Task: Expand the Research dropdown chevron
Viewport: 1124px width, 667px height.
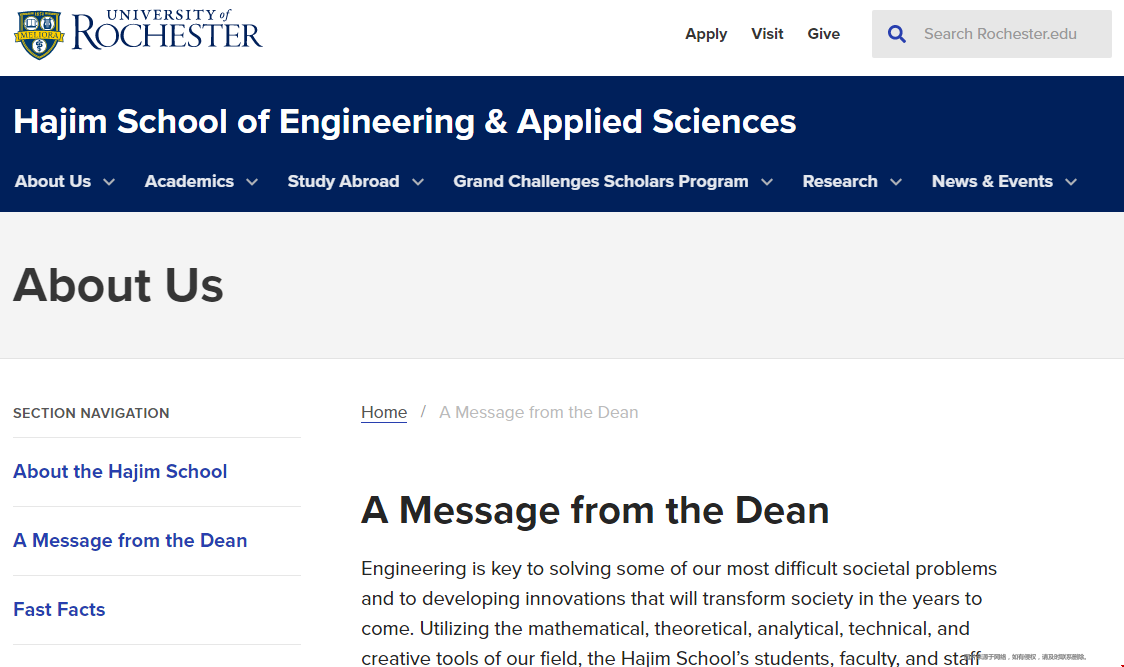Action: point(896,182)
